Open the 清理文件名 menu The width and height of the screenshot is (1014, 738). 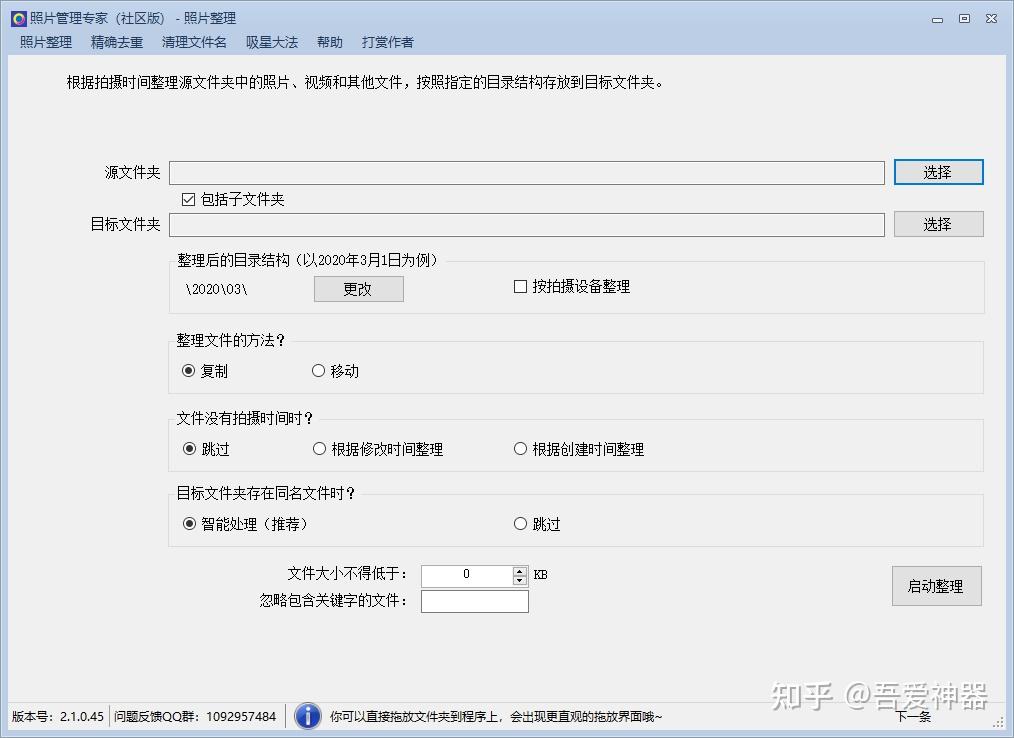point(194,42)
